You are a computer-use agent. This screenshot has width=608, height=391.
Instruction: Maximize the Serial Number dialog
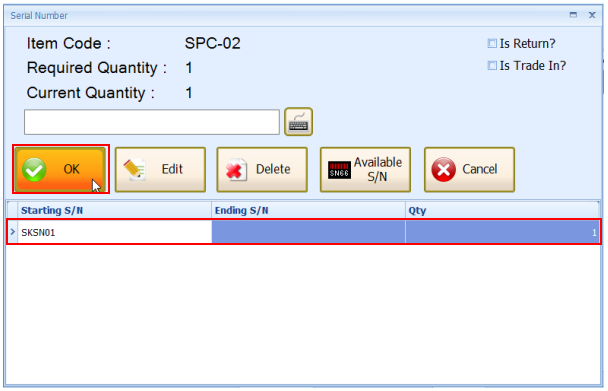point(573,15)
